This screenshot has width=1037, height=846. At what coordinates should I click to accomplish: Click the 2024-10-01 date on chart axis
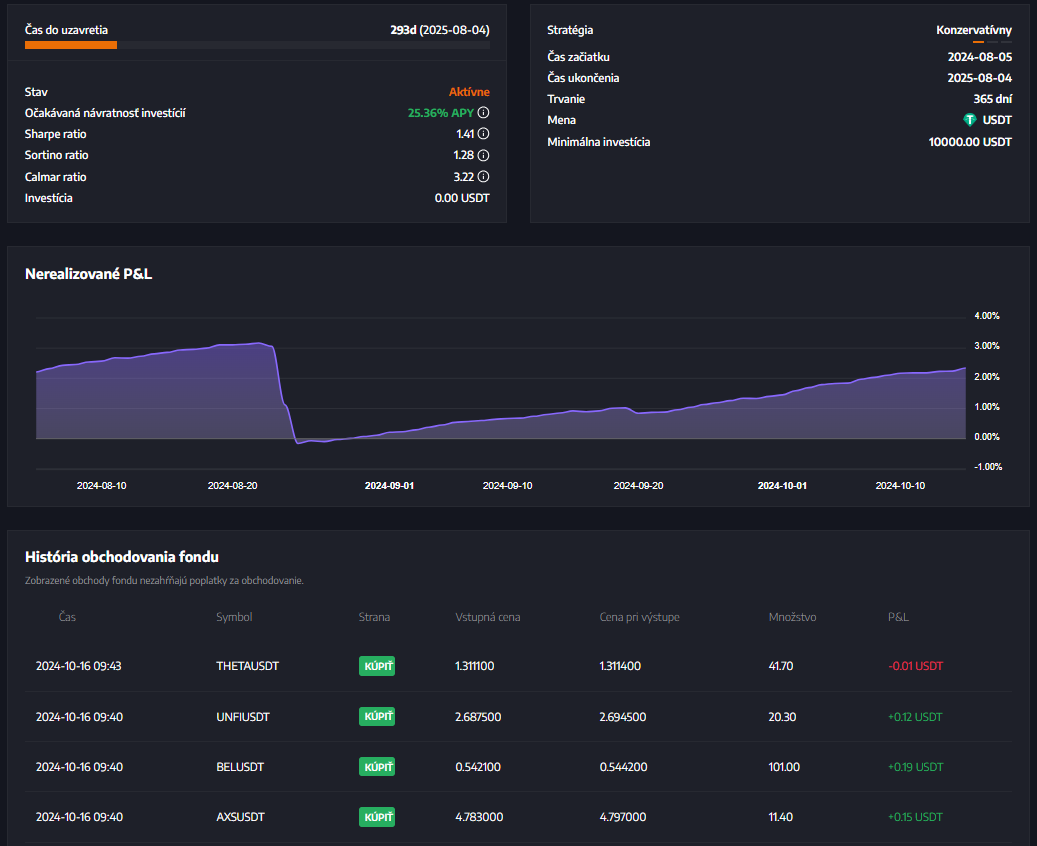point(782,486)
